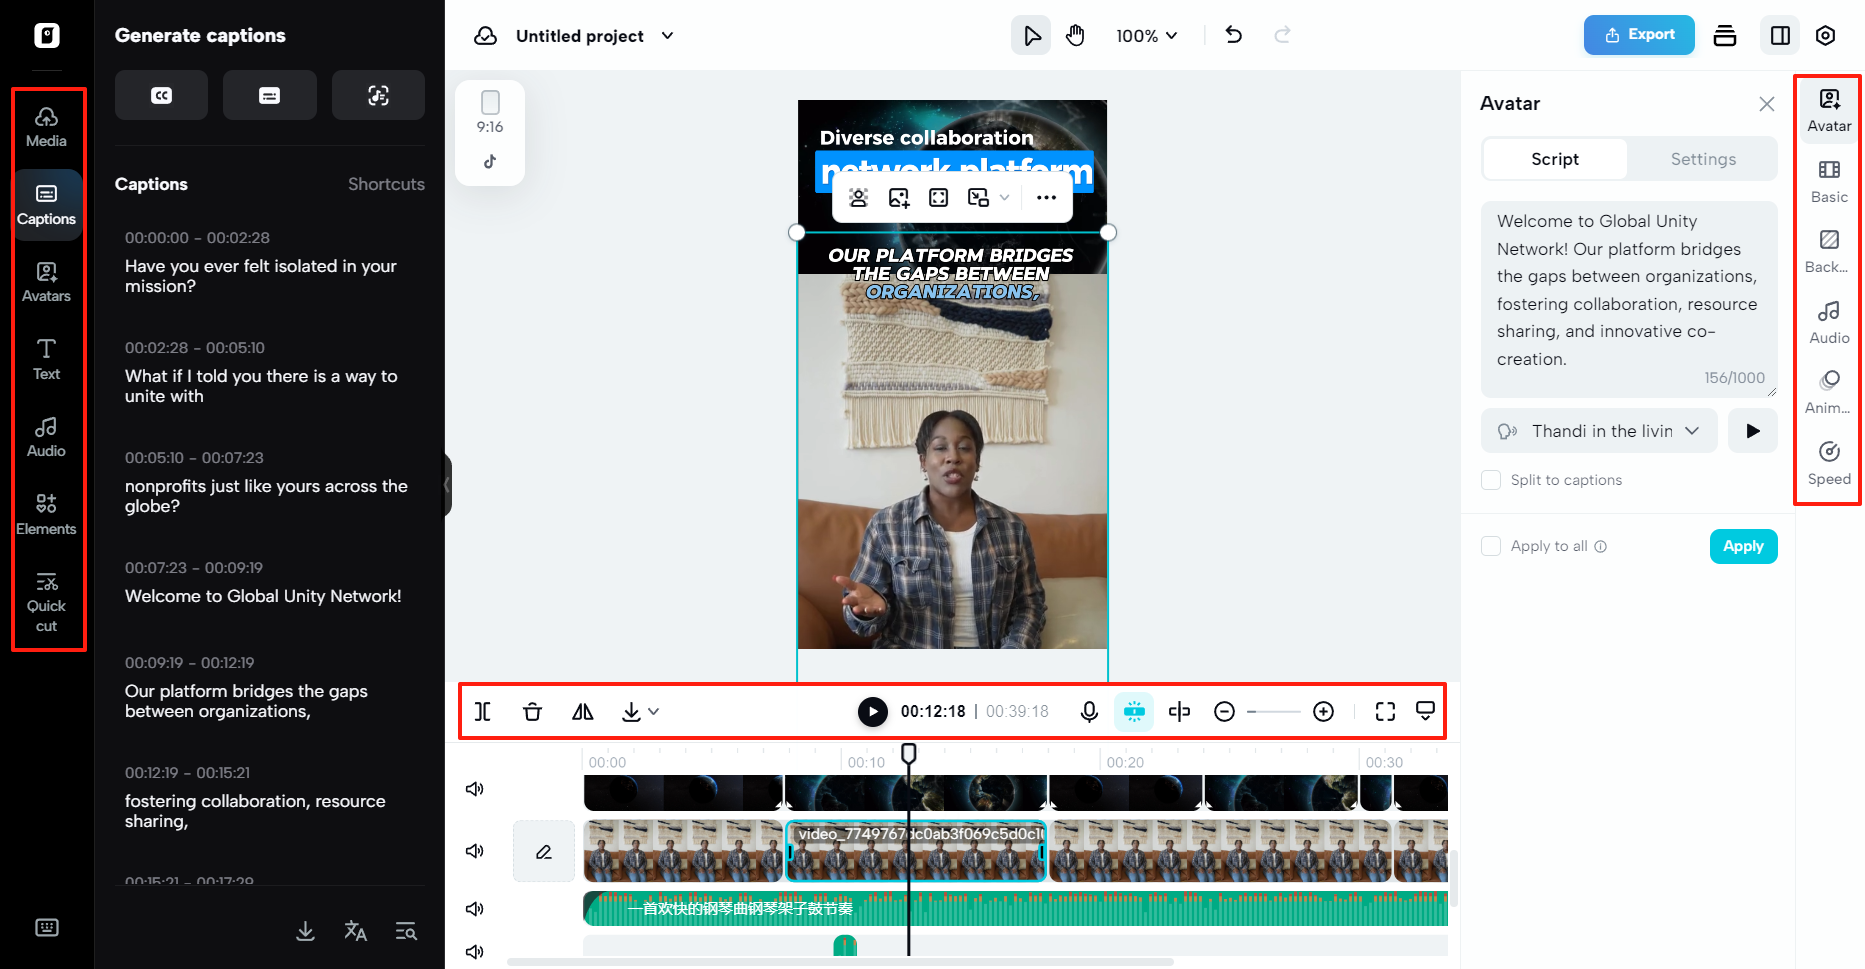Open the Speed properties tab

1829,463
